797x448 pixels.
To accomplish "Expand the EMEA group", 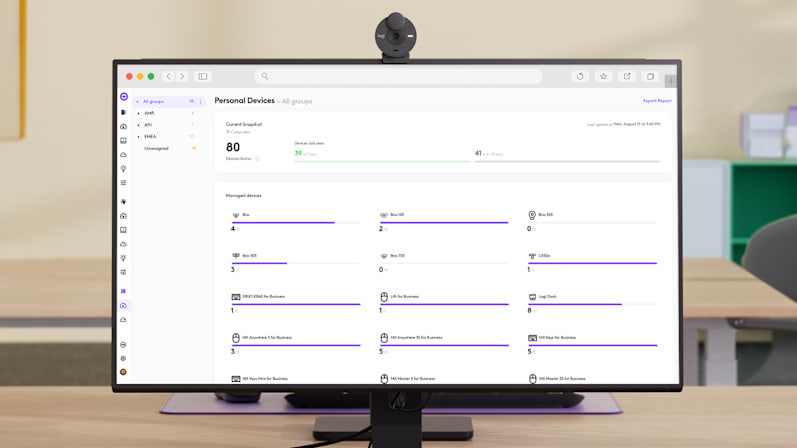I will (x=139, y=137).
